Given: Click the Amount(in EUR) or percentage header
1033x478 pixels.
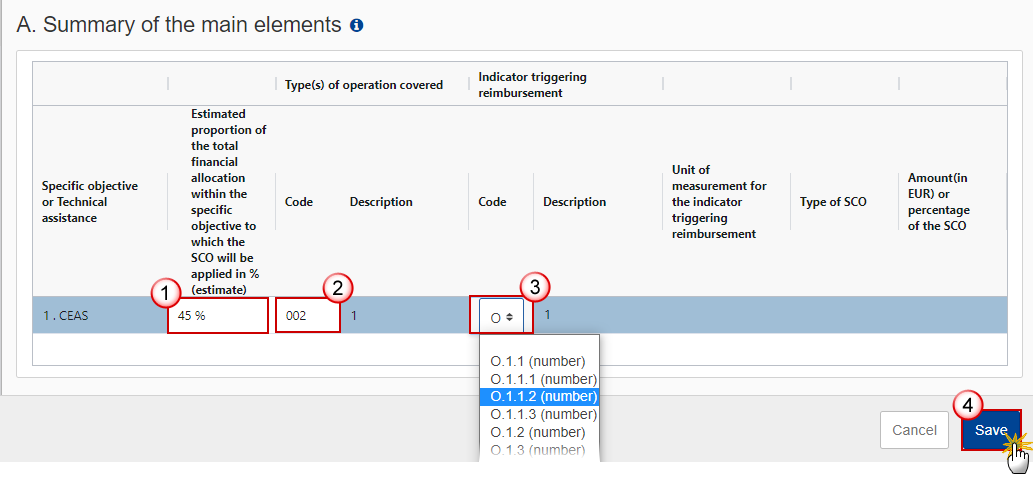Looking at the screenshot, I should [x=938, y=201].
